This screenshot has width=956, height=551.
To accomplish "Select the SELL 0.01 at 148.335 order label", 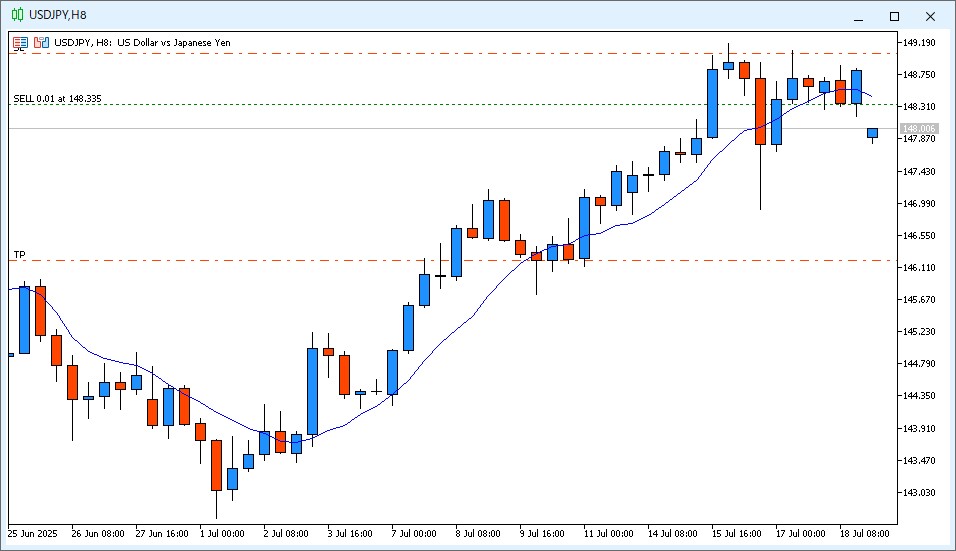I will click(x=57, y=99).
